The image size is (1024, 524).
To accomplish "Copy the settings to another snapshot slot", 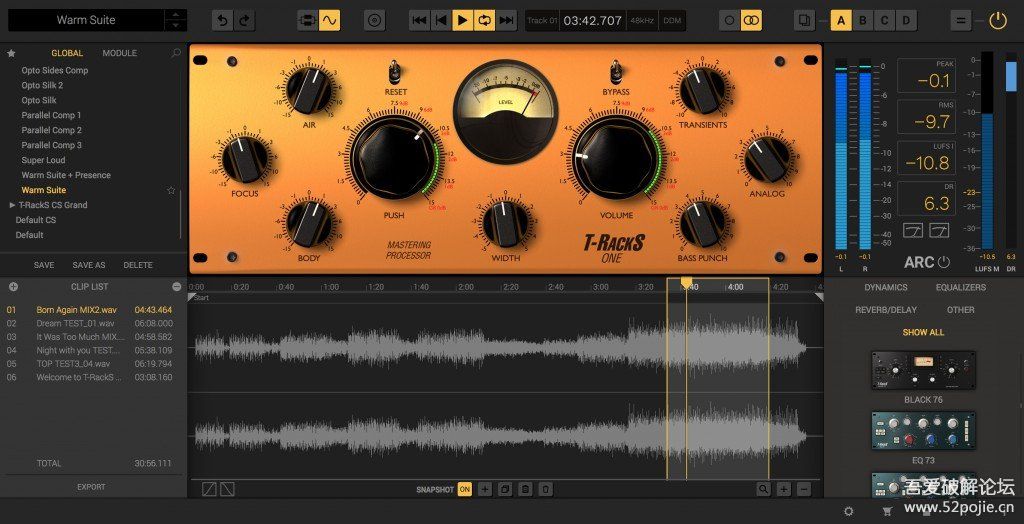I will tap(805, 21).
